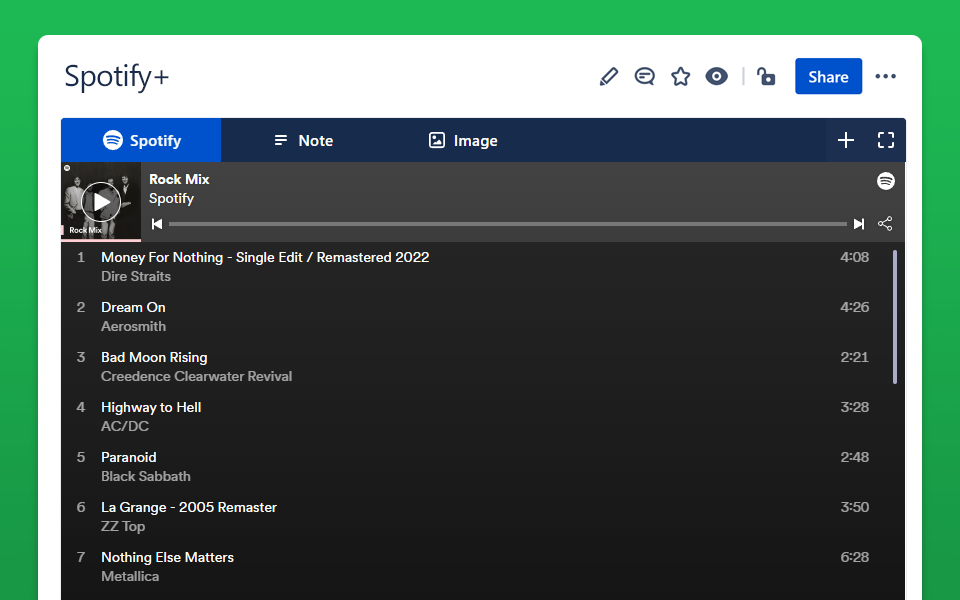Skip to the previous track

click(x=157, y=224)
